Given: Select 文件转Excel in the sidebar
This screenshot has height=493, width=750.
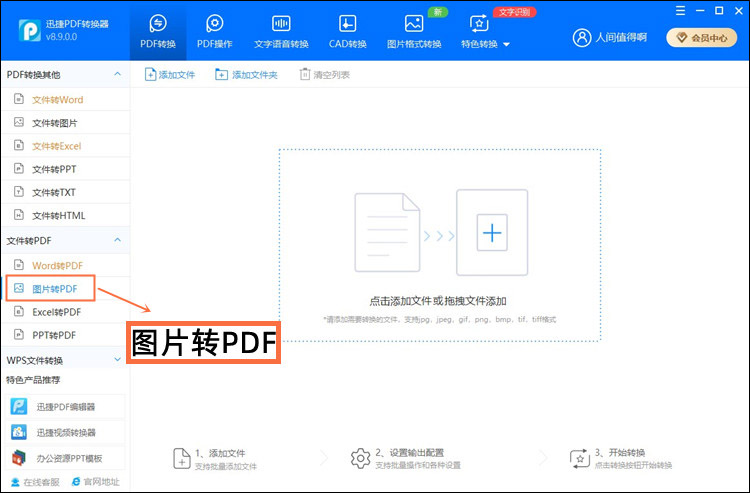Looking at the screenshot, I should pyautogui.click(x=66, y=146).
